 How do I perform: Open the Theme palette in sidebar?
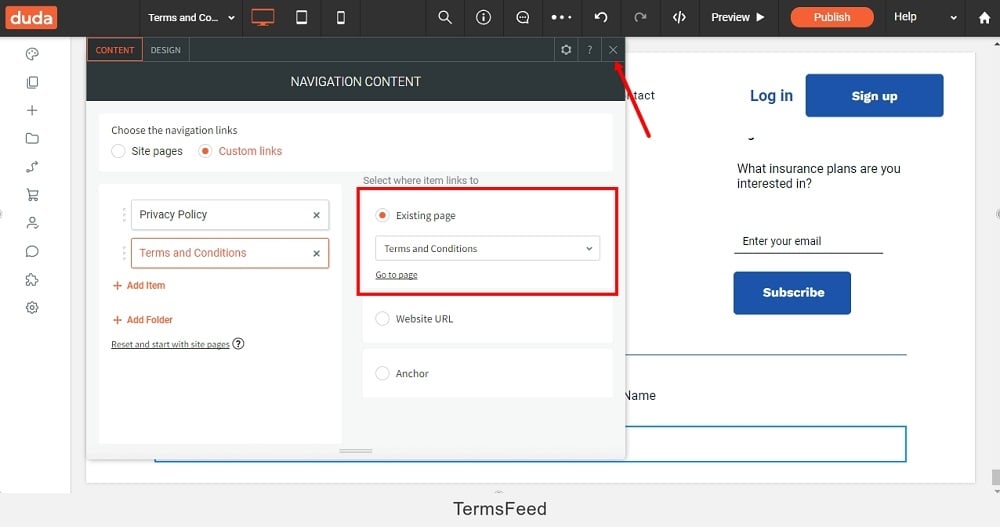tap(32, 54)
